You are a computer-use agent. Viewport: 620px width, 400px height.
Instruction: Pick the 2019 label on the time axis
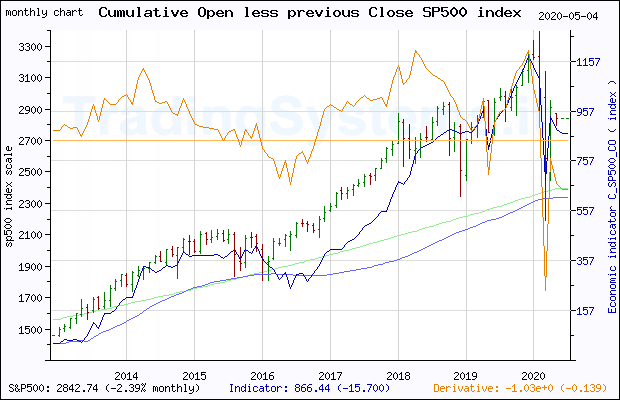pos(466,375)
